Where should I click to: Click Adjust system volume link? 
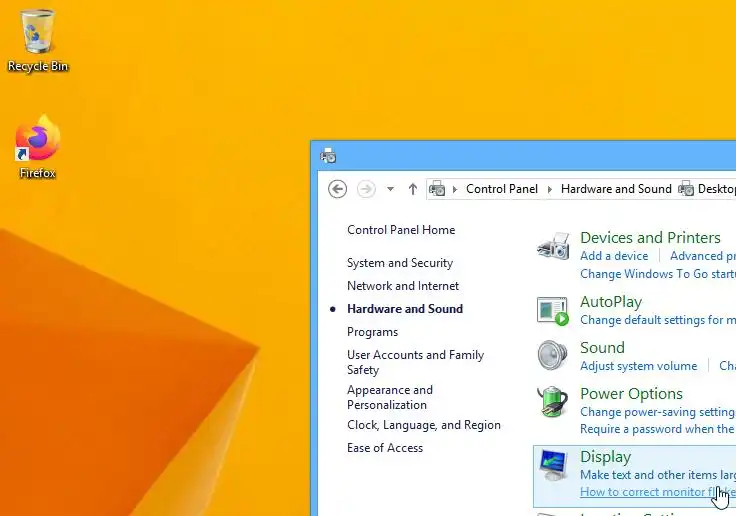638,366
